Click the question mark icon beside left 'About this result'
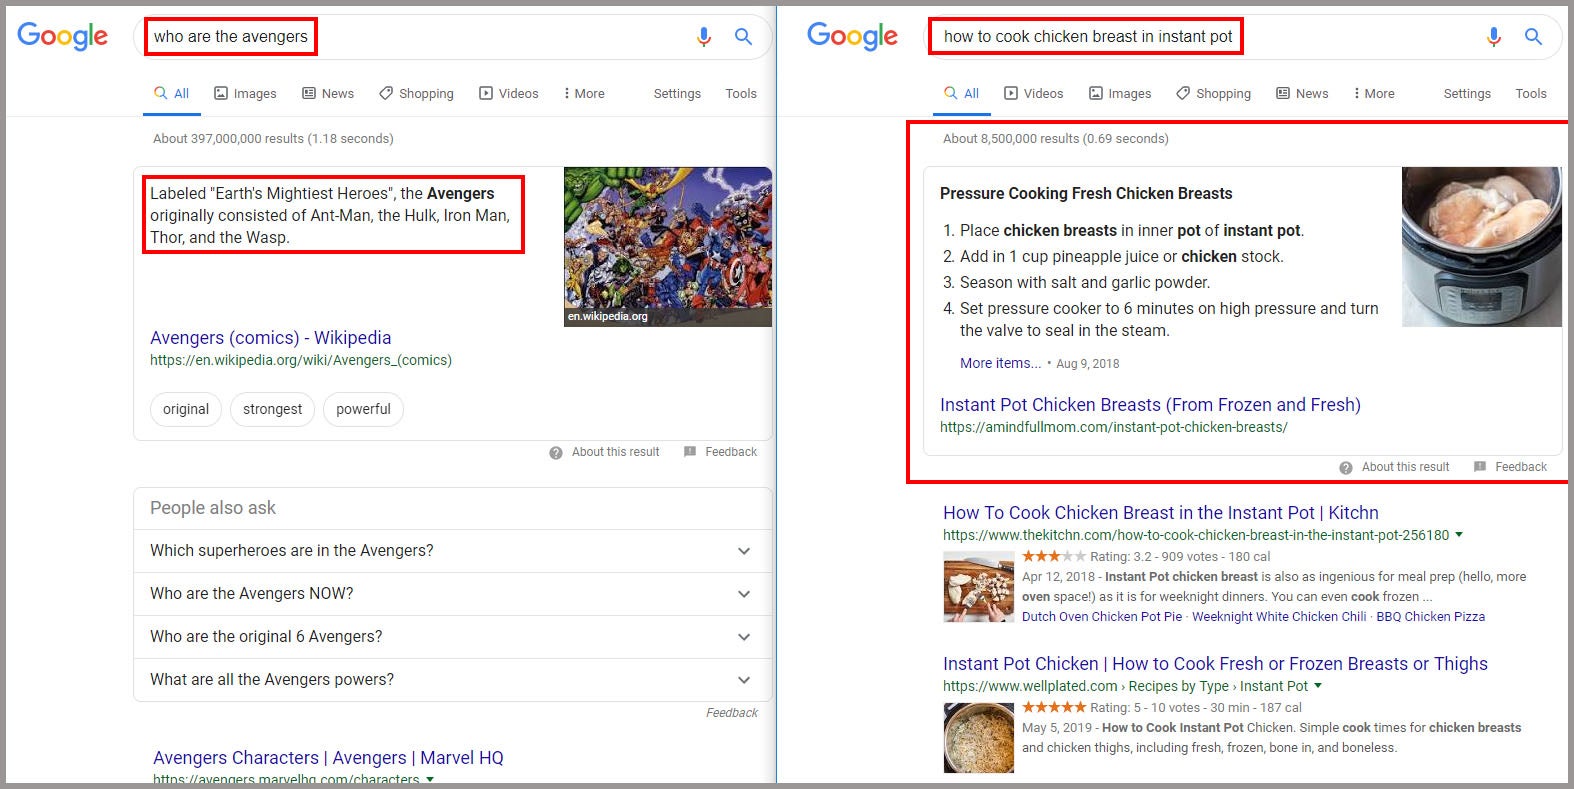 (x=556, y=453)
